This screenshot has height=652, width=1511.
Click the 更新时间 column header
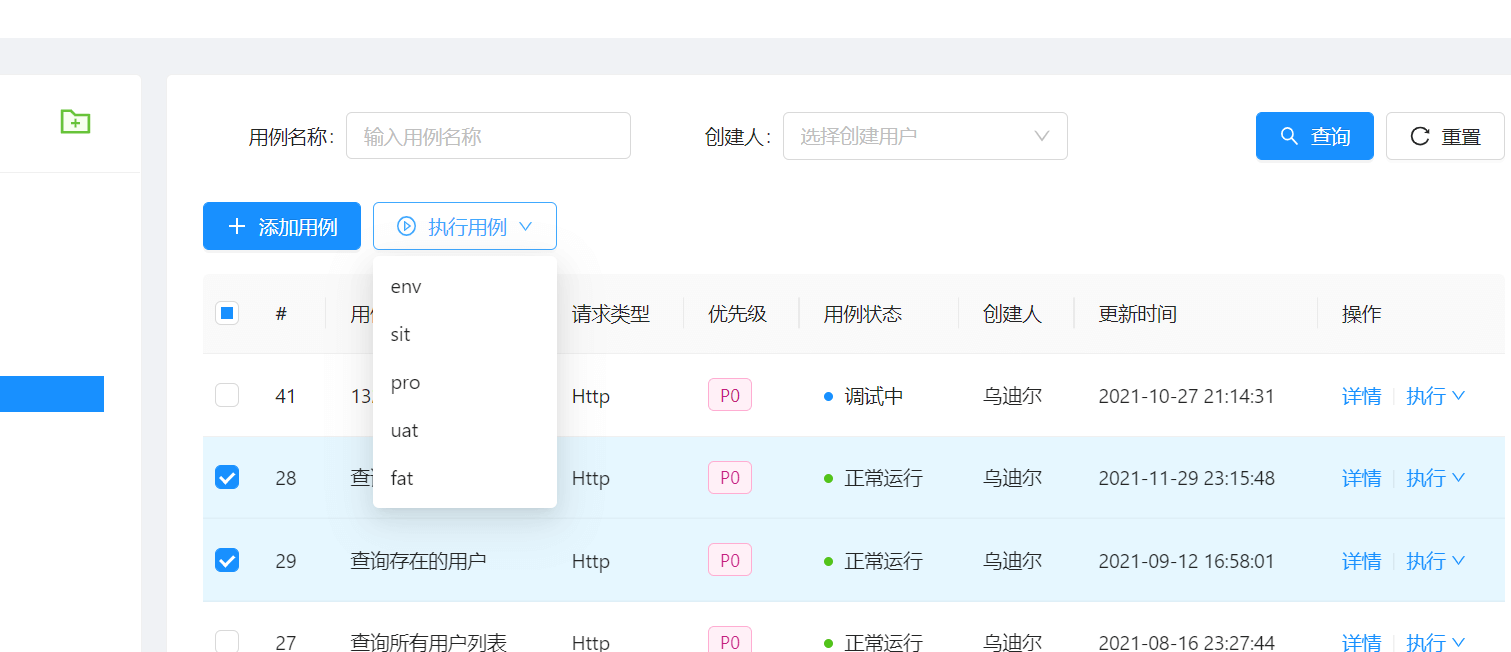(1138, 314)
